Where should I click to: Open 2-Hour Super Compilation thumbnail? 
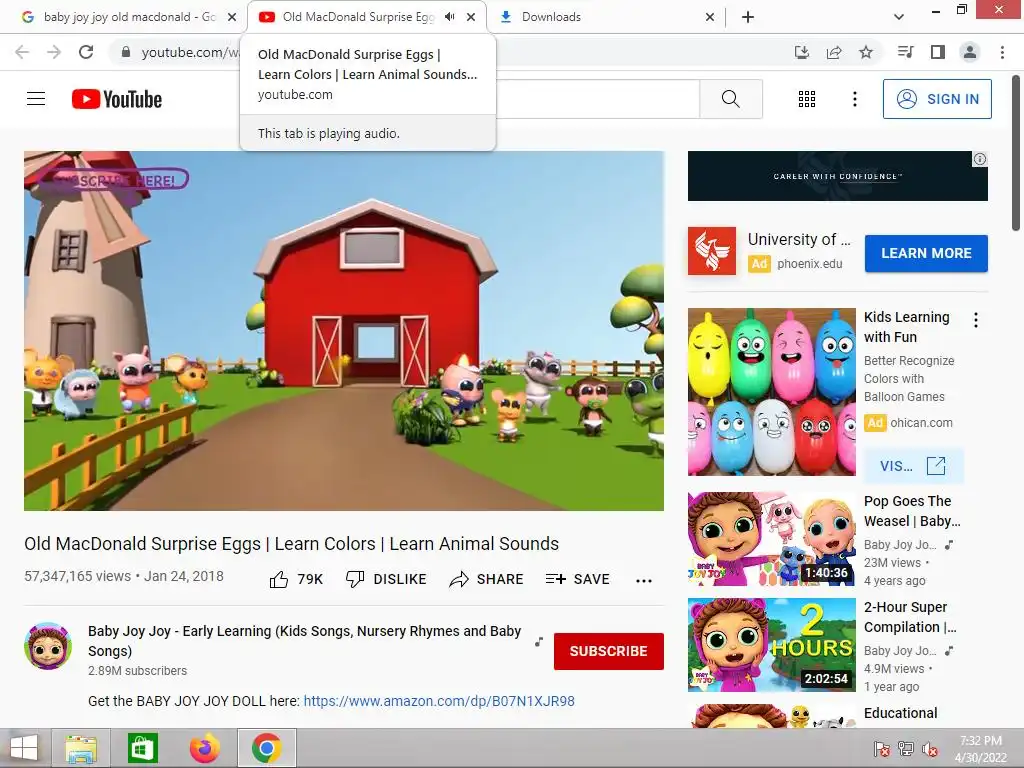[771, 645]
